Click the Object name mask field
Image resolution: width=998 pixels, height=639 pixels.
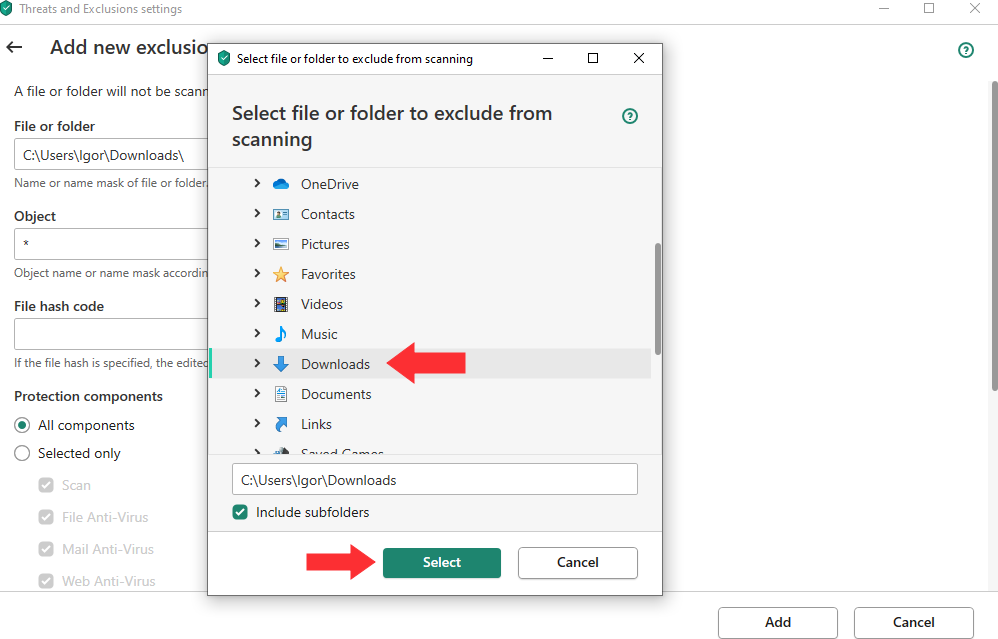tap(111, 244)
